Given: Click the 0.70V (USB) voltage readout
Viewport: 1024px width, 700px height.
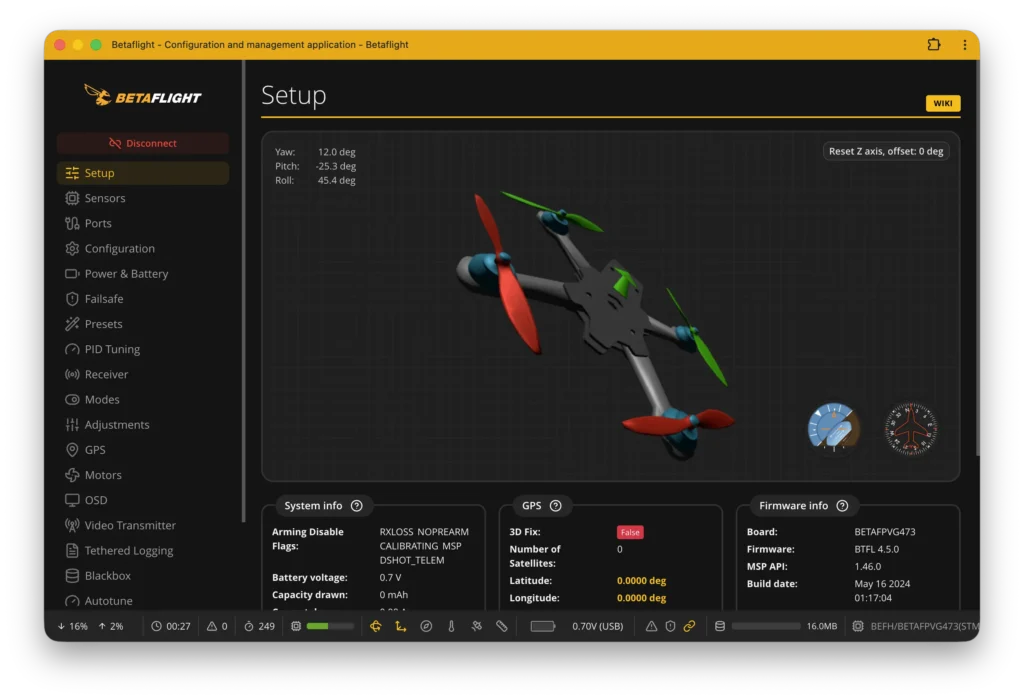Looking at the screenshot, I should 598,626.
